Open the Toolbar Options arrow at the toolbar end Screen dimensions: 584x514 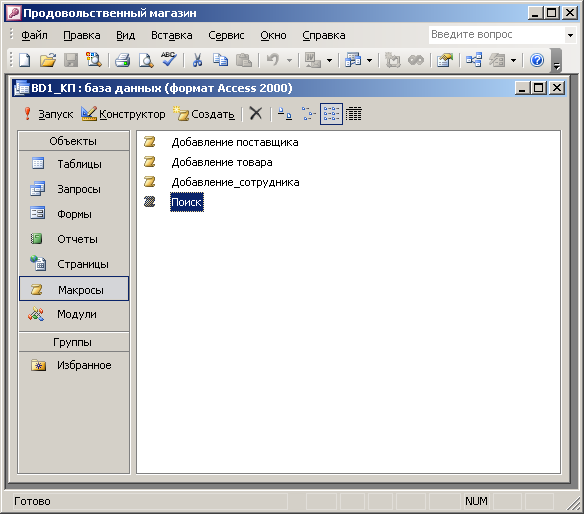tap(556, 60)
